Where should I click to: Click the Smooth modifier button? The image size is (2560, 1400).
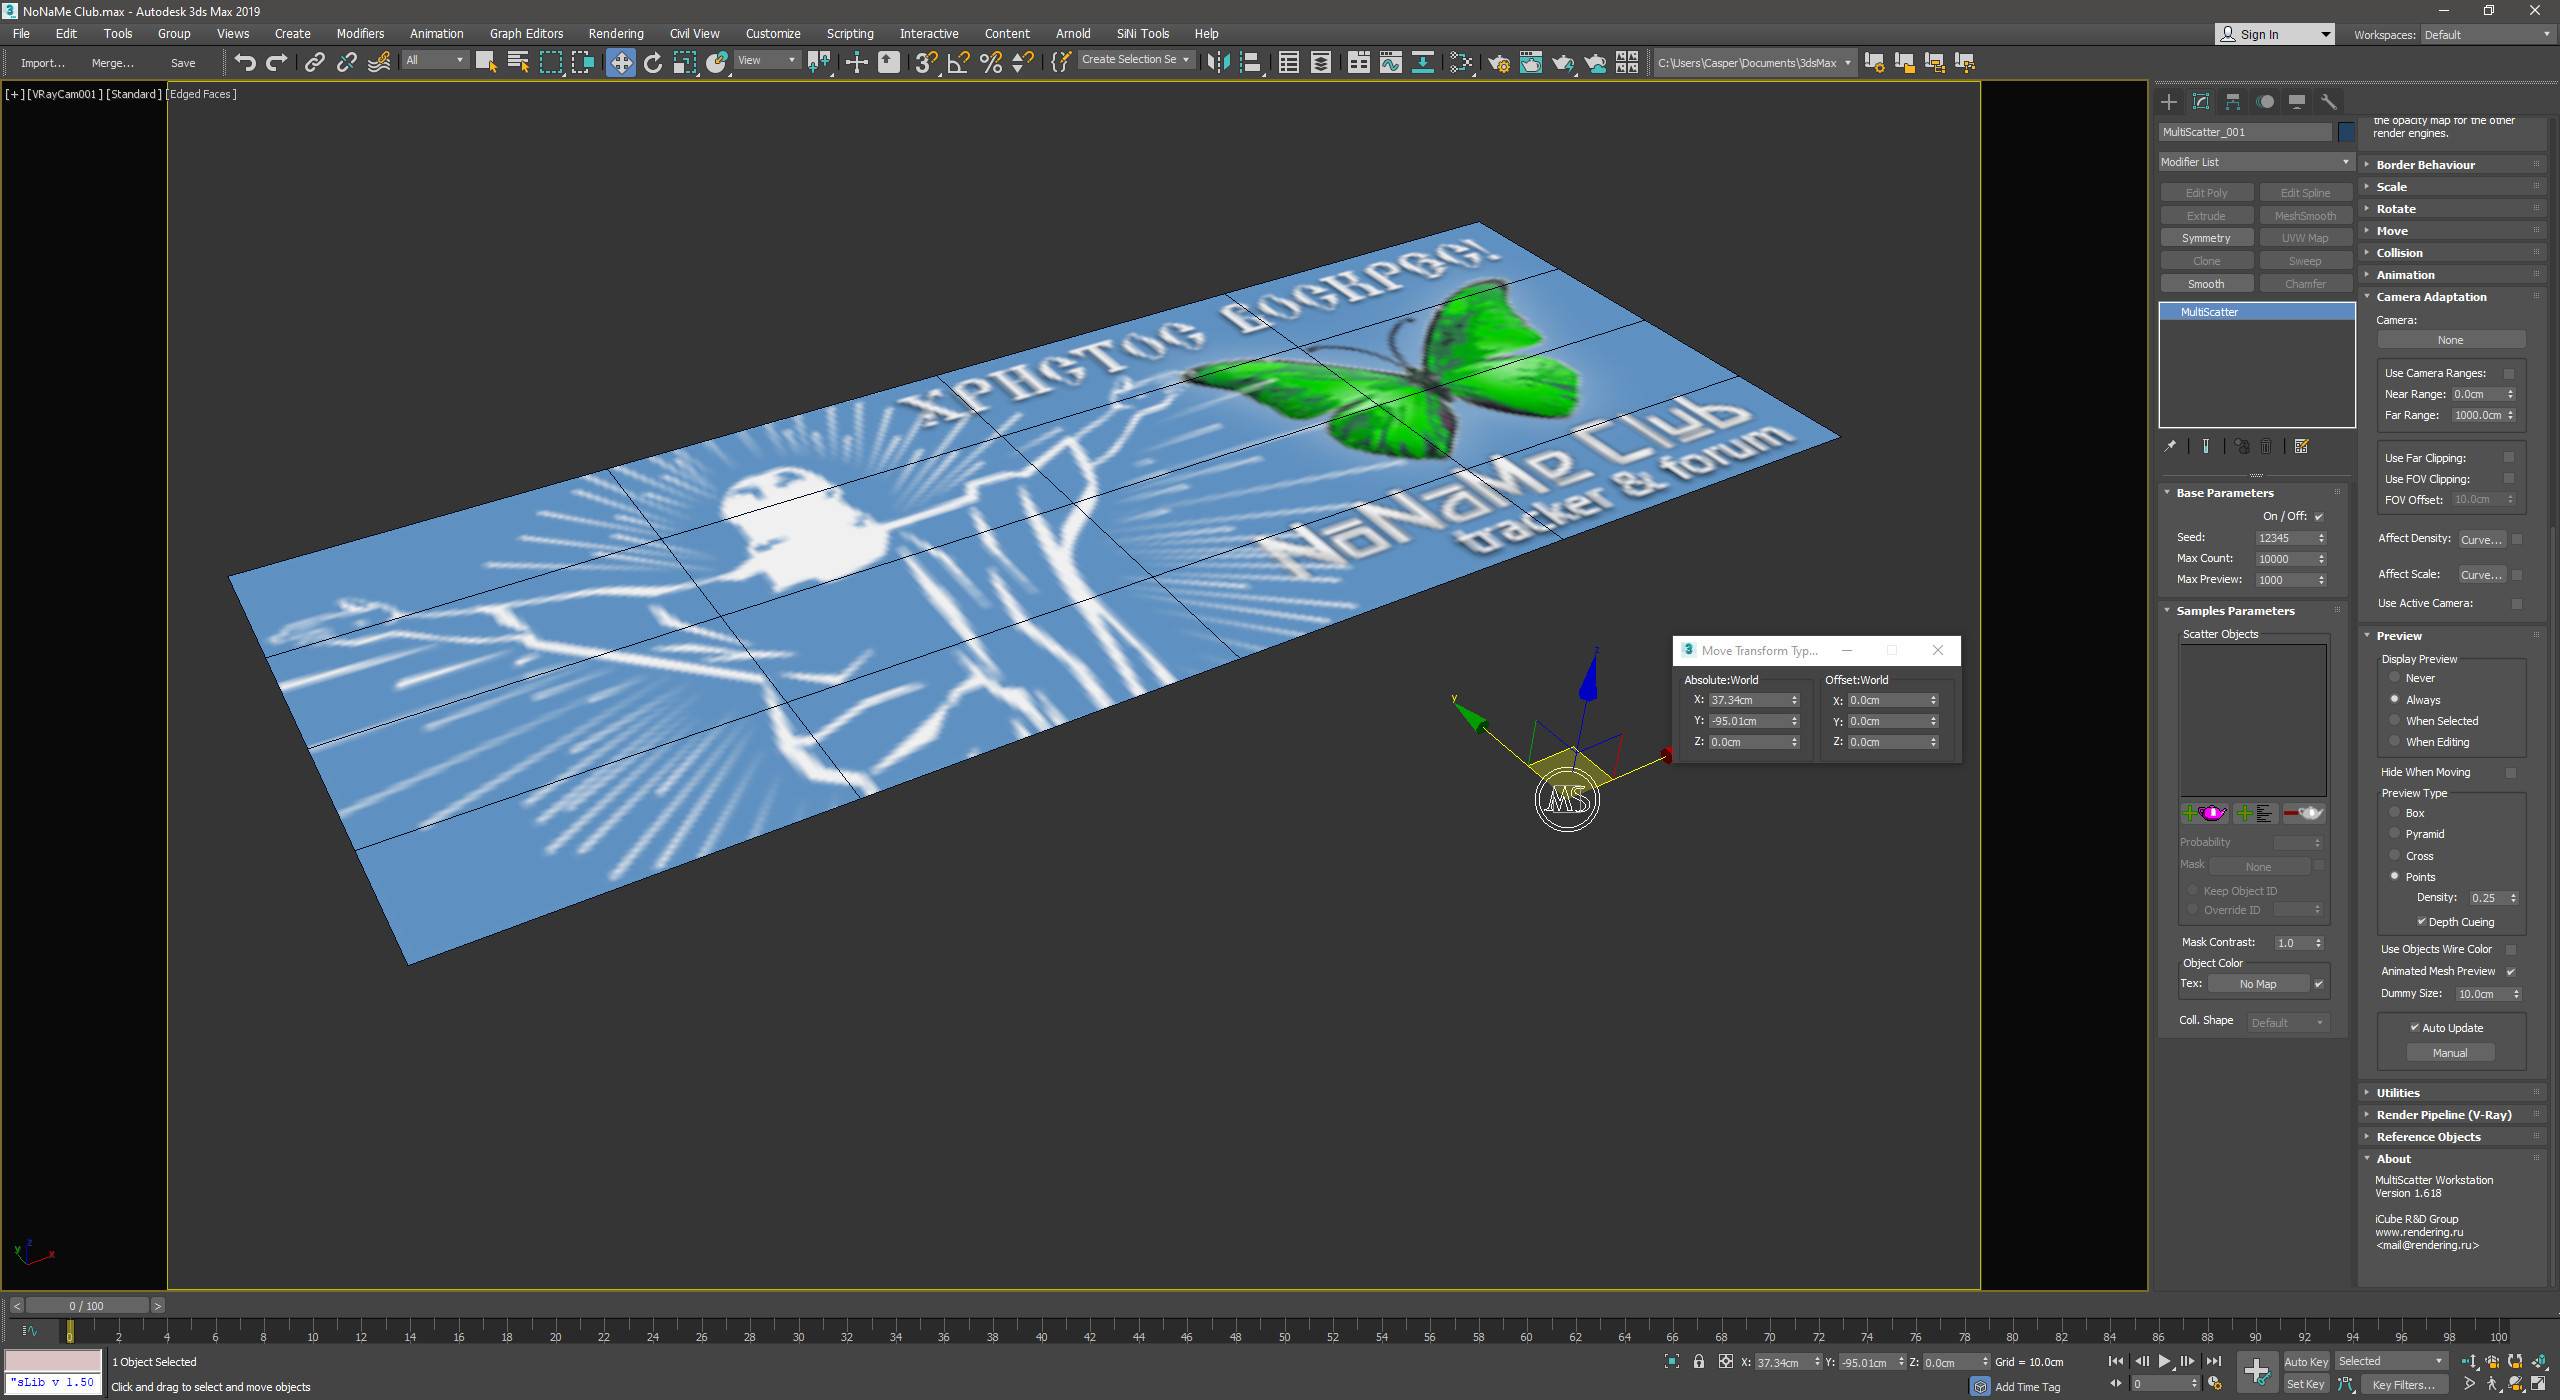[x=2206, y=284]
